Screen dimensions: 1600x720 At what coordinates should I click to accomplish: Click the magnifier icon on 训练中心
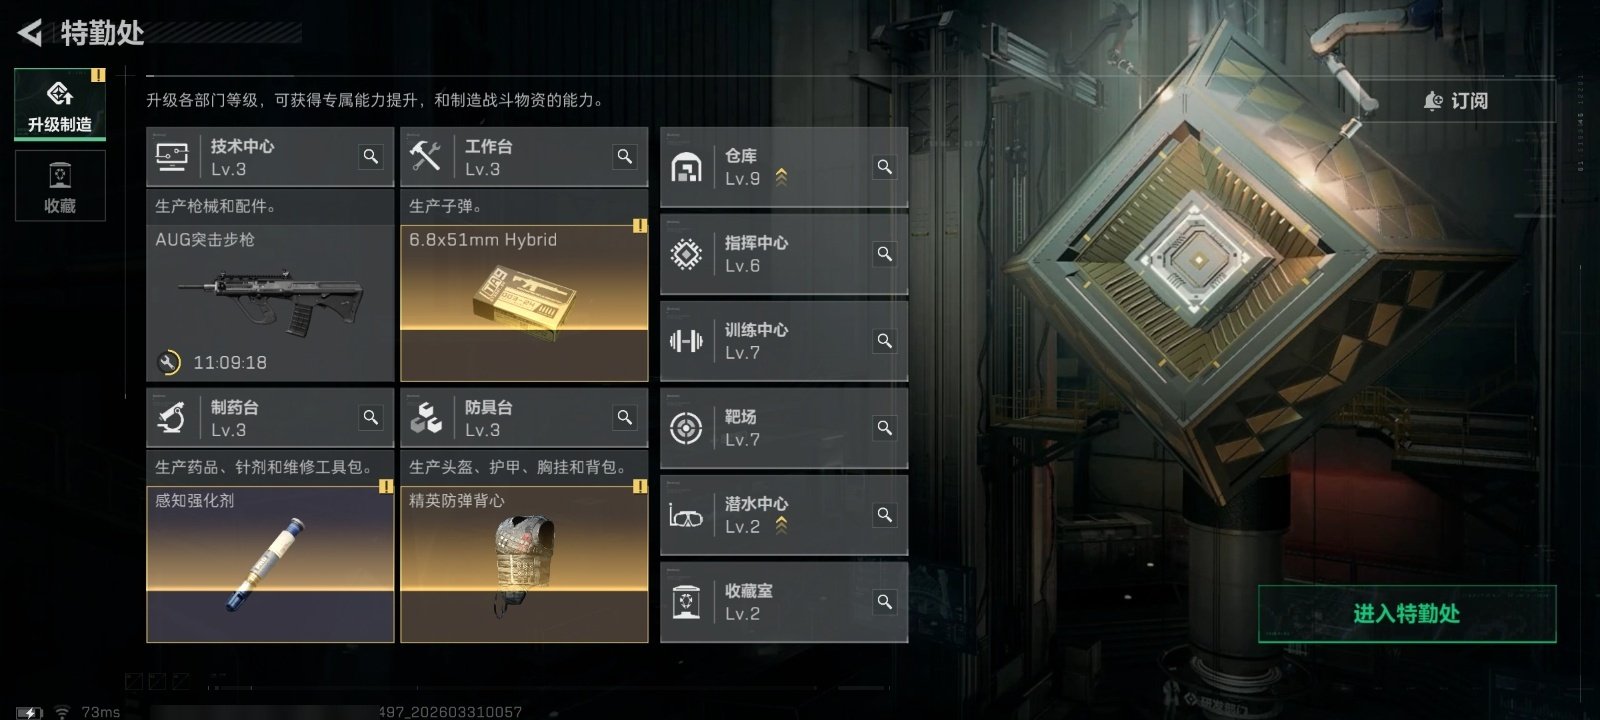click(x=885, y=341)
